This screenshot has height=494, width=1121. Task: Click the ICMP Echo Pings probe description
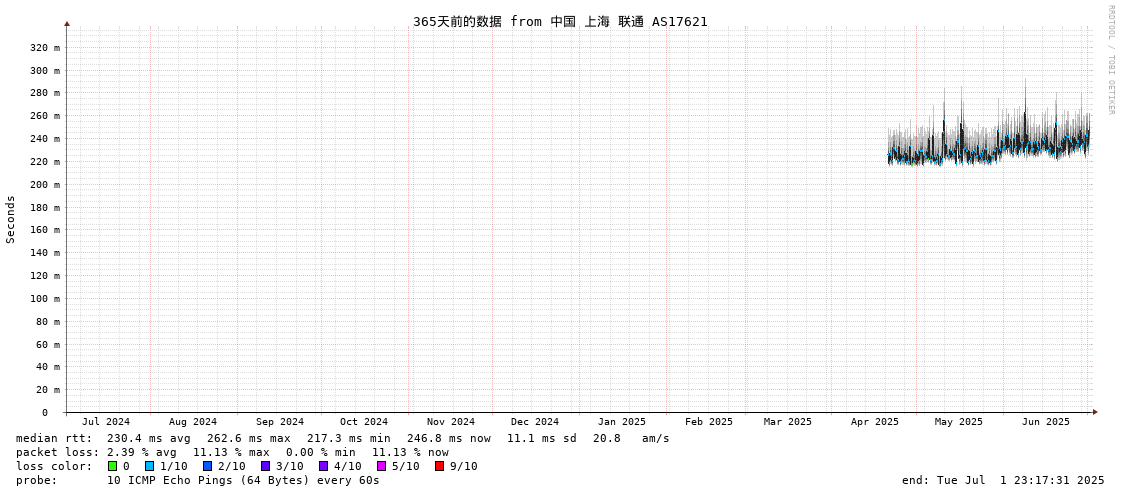click(x=243, y=480)
